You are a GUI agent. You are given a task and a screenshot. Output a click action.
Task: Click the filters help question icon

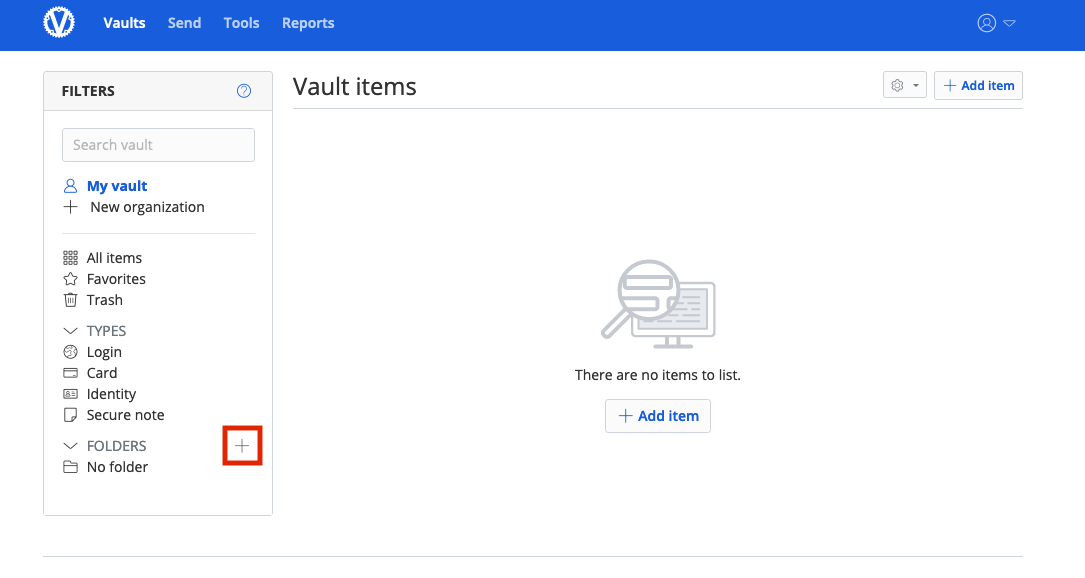click(x=244, y=91)
